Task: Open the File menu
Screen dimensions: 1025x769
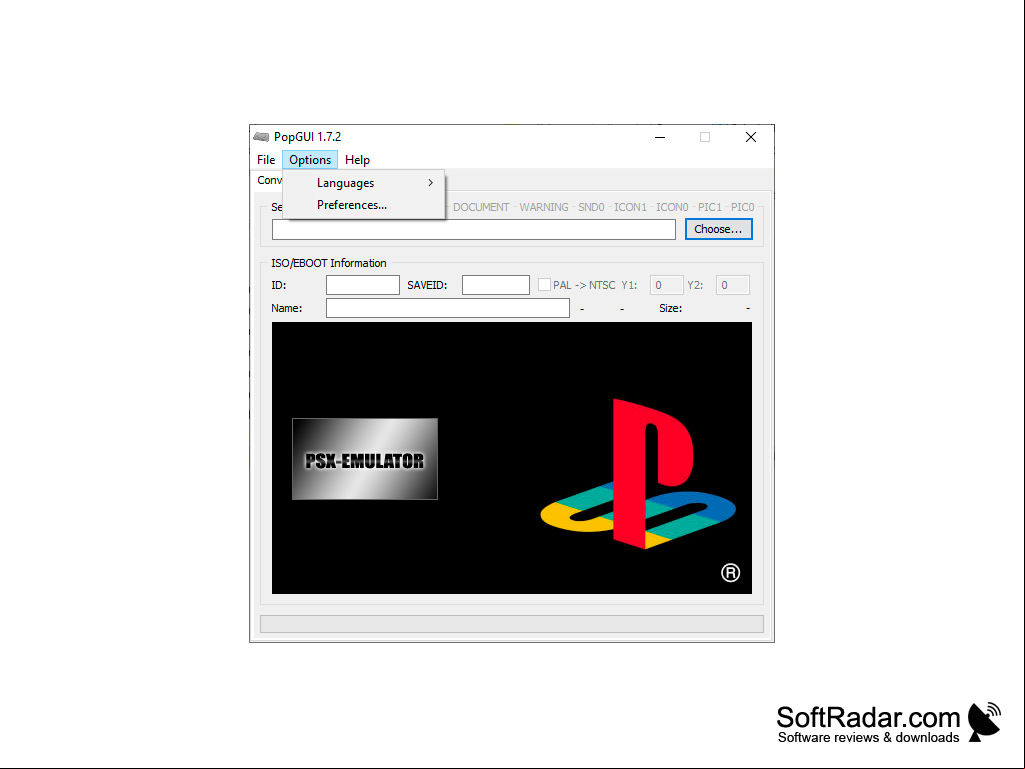Action: click(x=265, y=160)
